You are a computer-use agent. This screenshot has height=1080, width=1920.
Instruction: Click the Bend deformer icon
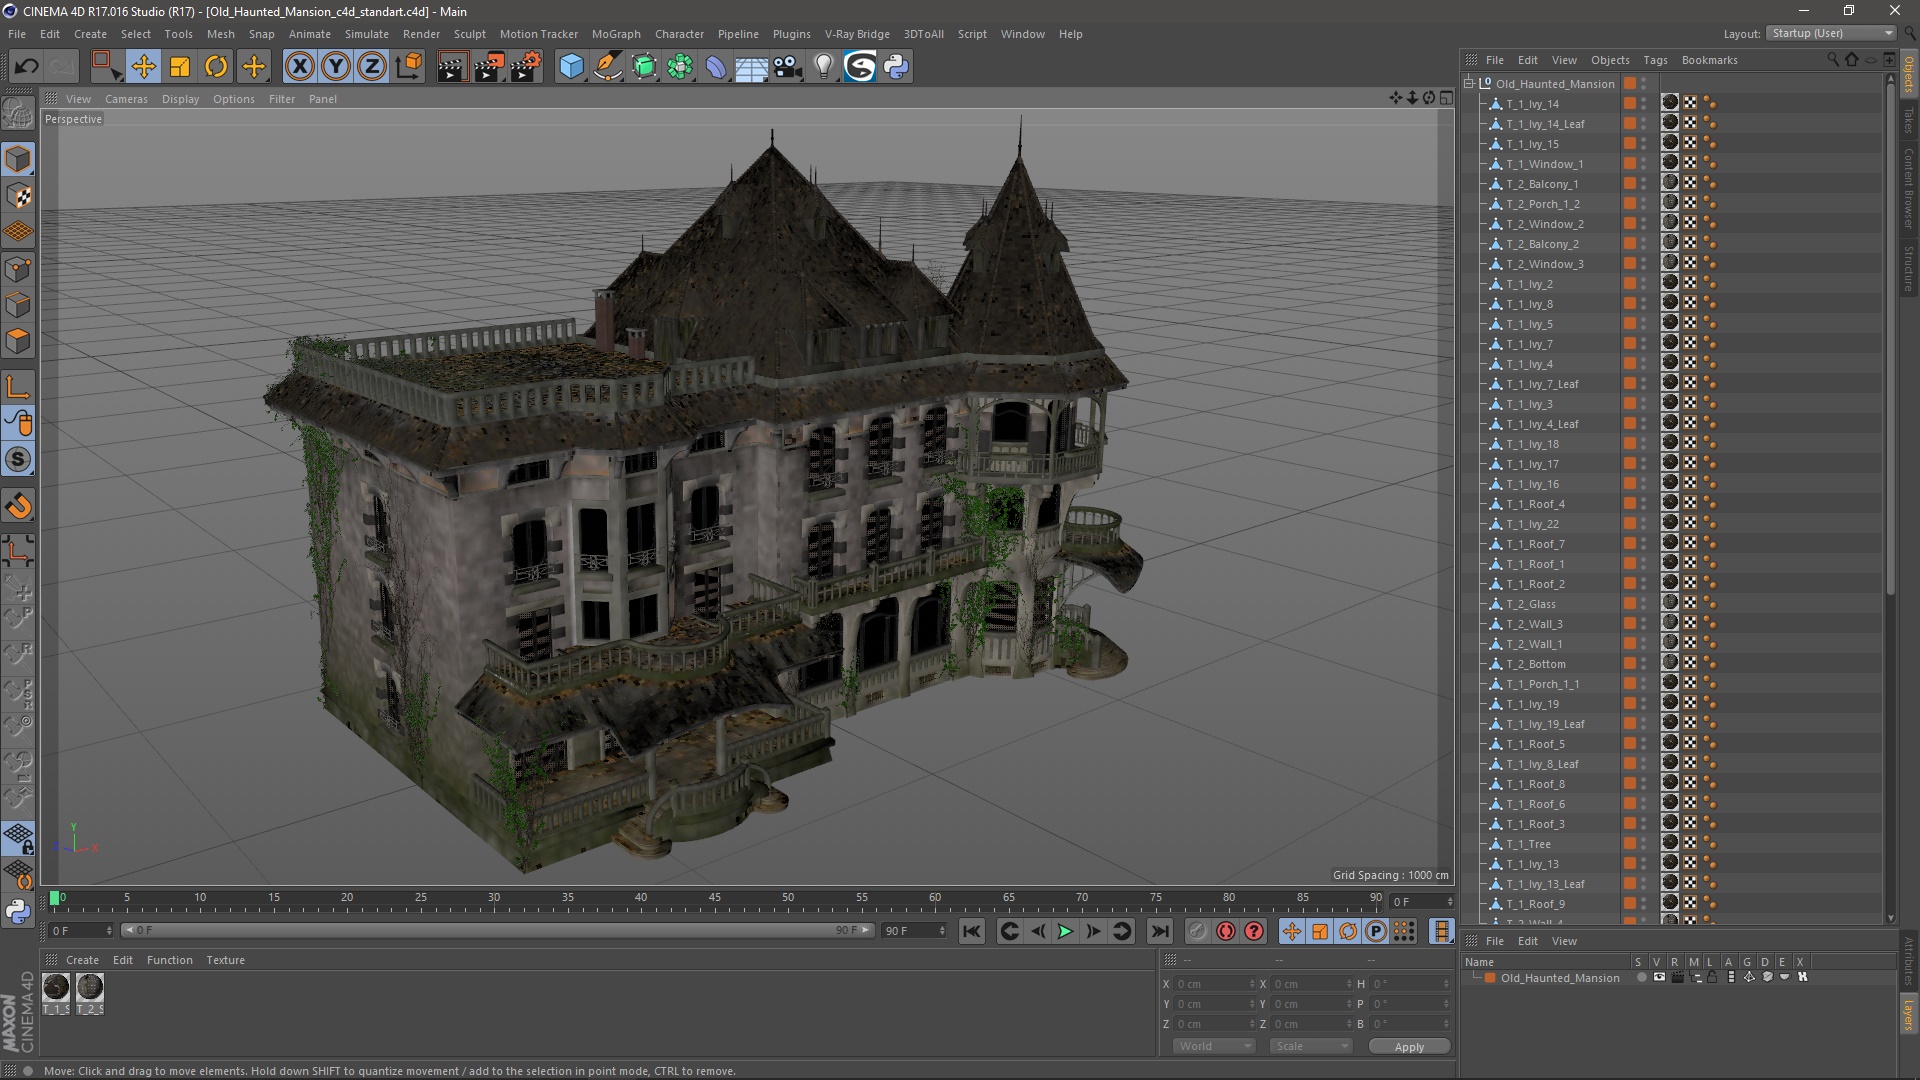(x=716, y=67)
